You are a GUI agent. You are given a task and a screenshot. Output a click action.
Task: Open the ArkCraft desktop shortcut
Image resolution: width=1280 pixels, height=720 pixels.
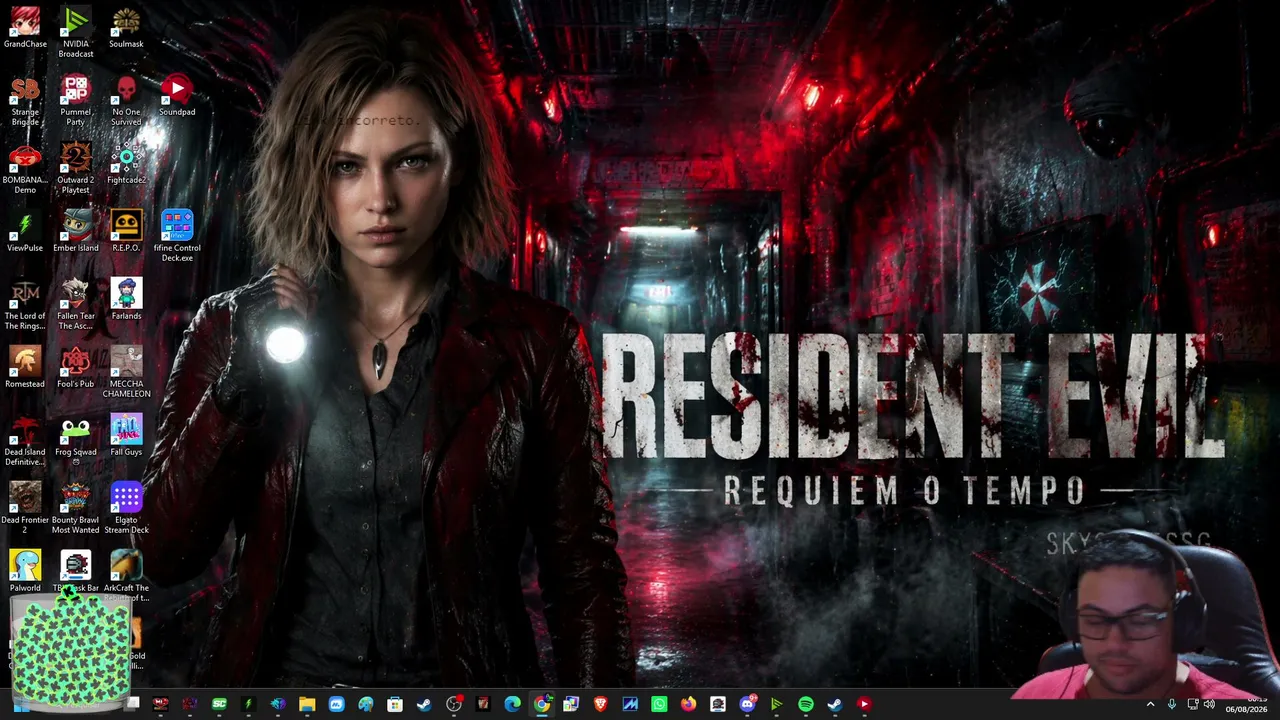point(126,577)
